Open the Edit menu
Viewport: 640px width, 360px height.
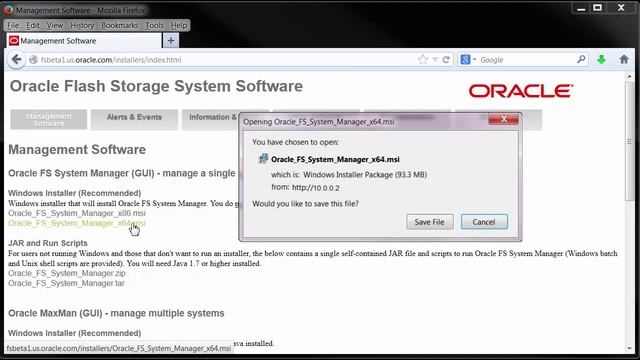tap(33, 25)
